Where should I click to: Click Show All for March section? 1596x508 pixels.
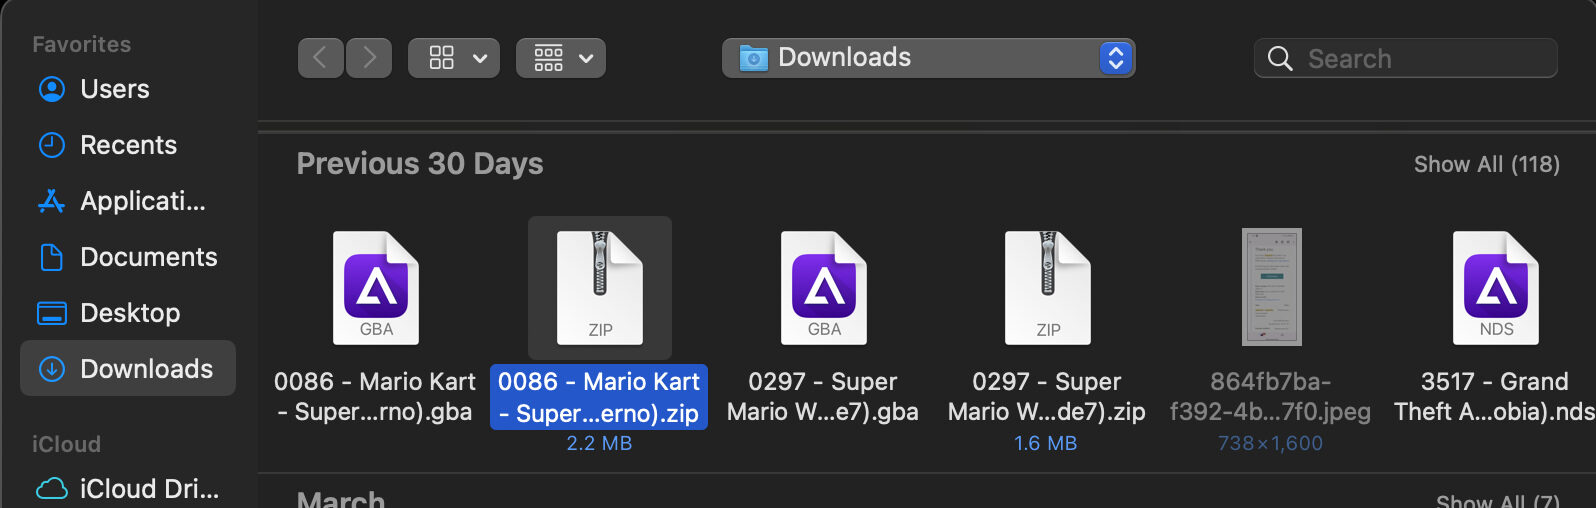1496,500
